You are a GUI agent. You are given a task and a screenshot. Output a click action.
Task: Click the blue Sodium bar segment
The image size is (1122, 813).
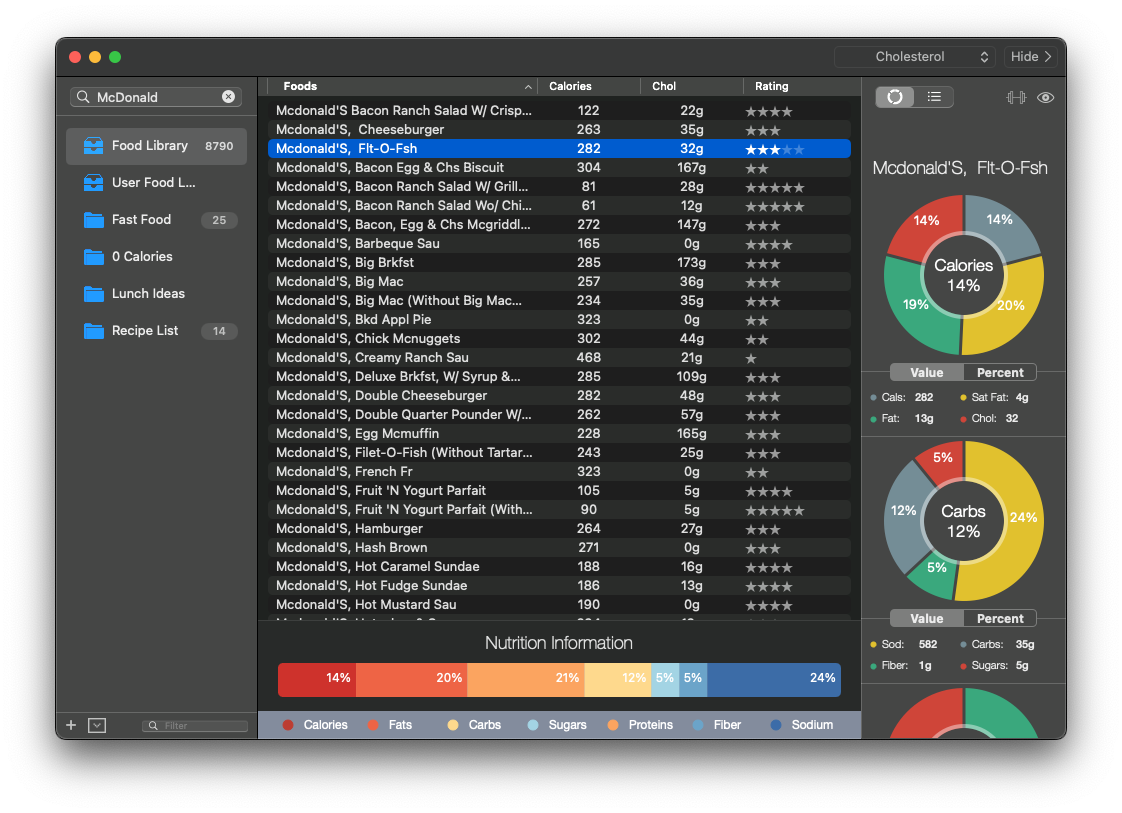click(x=773, y=678)
